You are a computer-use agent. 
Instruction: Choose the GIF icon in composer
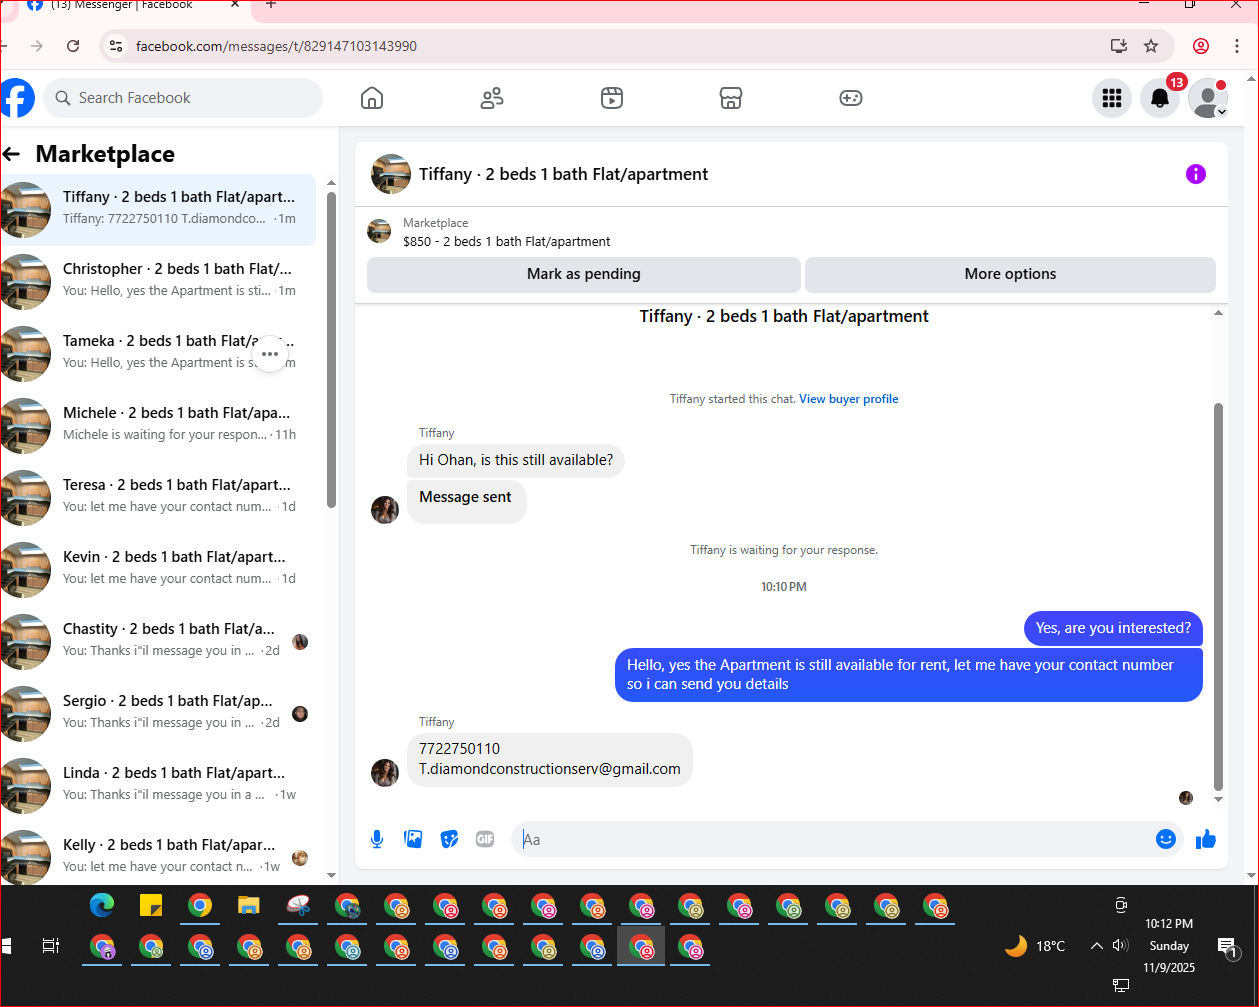point(485,839)
